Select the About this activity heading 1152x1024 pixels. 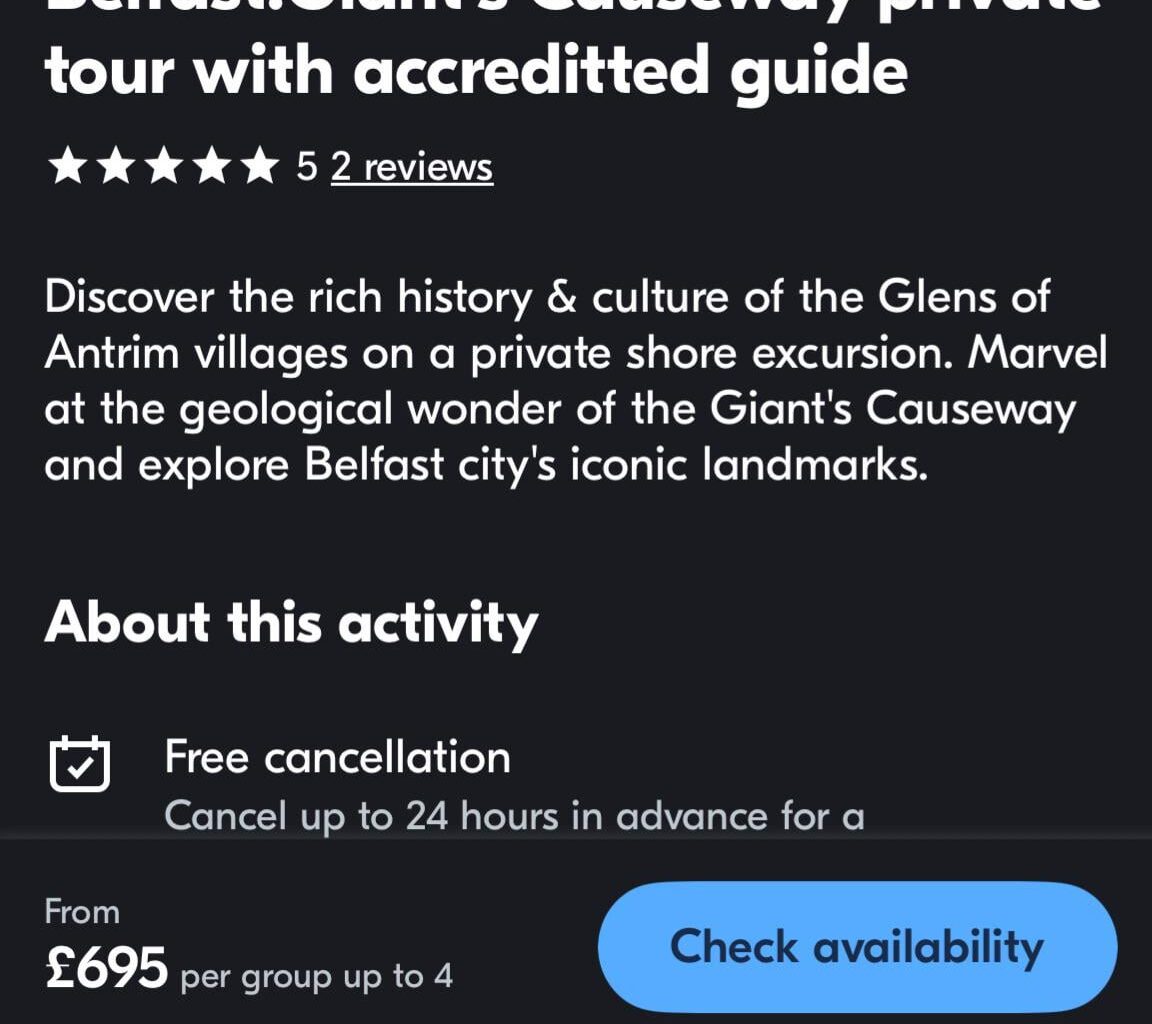click(291, 622)
